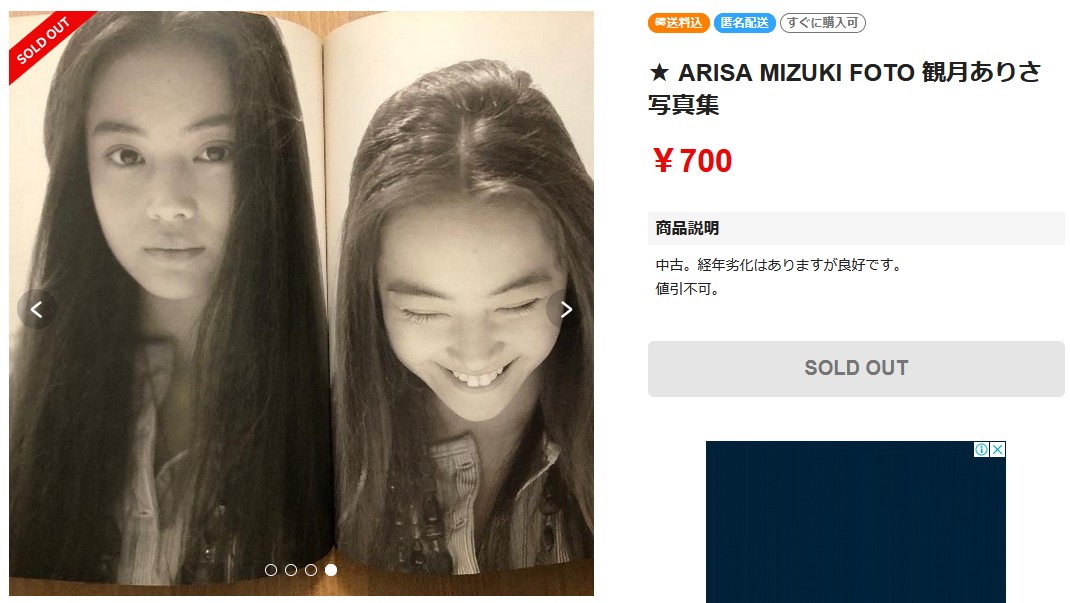Screen dimensions: 1070x603
Task: Select third carousel dot indicator
Action: coord(310,570)
